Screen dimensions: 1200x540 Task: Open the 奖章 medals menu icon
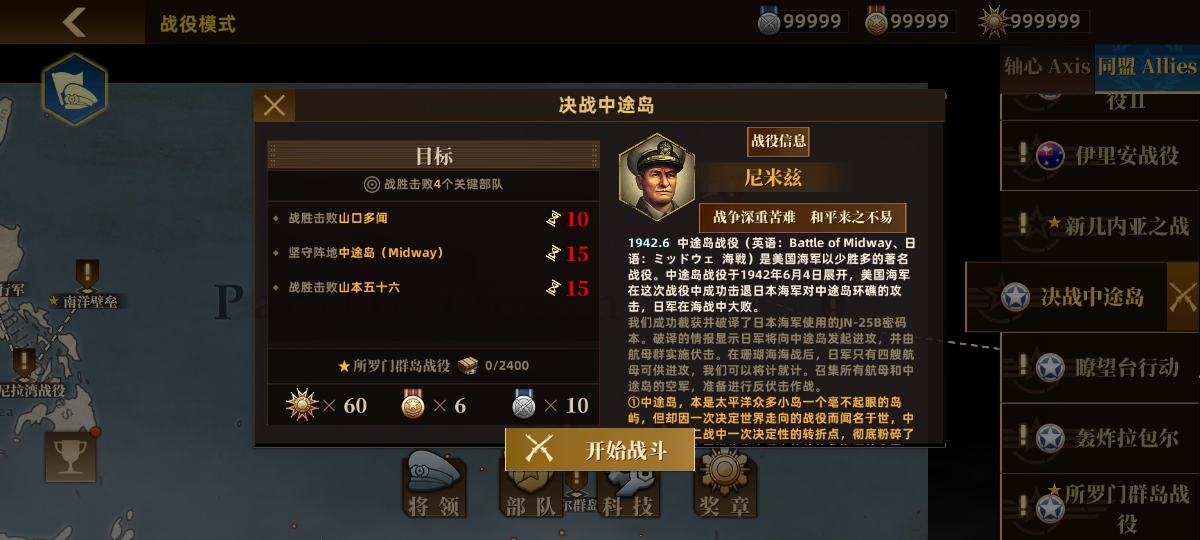(x=724, y=484)
